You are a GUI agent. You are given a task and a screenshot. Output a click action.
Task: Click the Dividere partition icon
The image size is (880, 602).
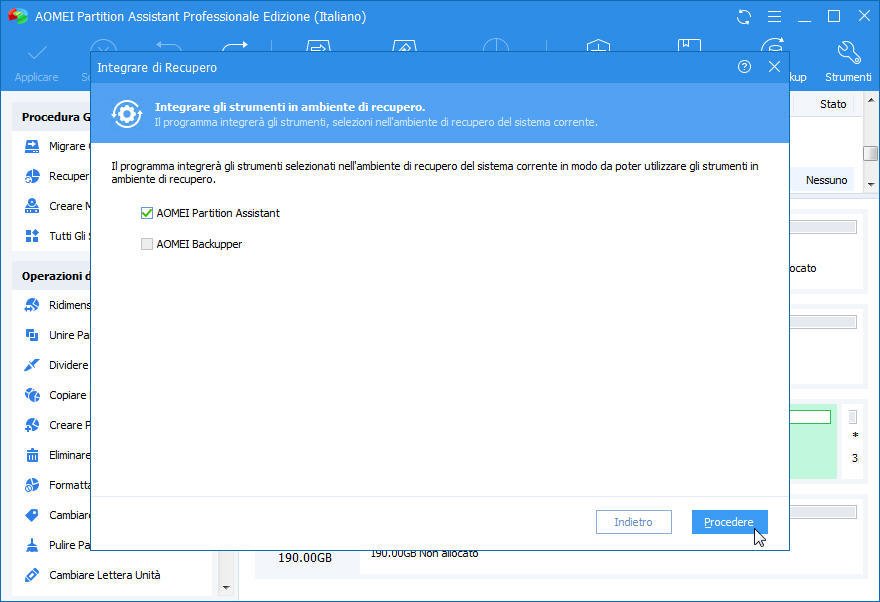(32, 365)
